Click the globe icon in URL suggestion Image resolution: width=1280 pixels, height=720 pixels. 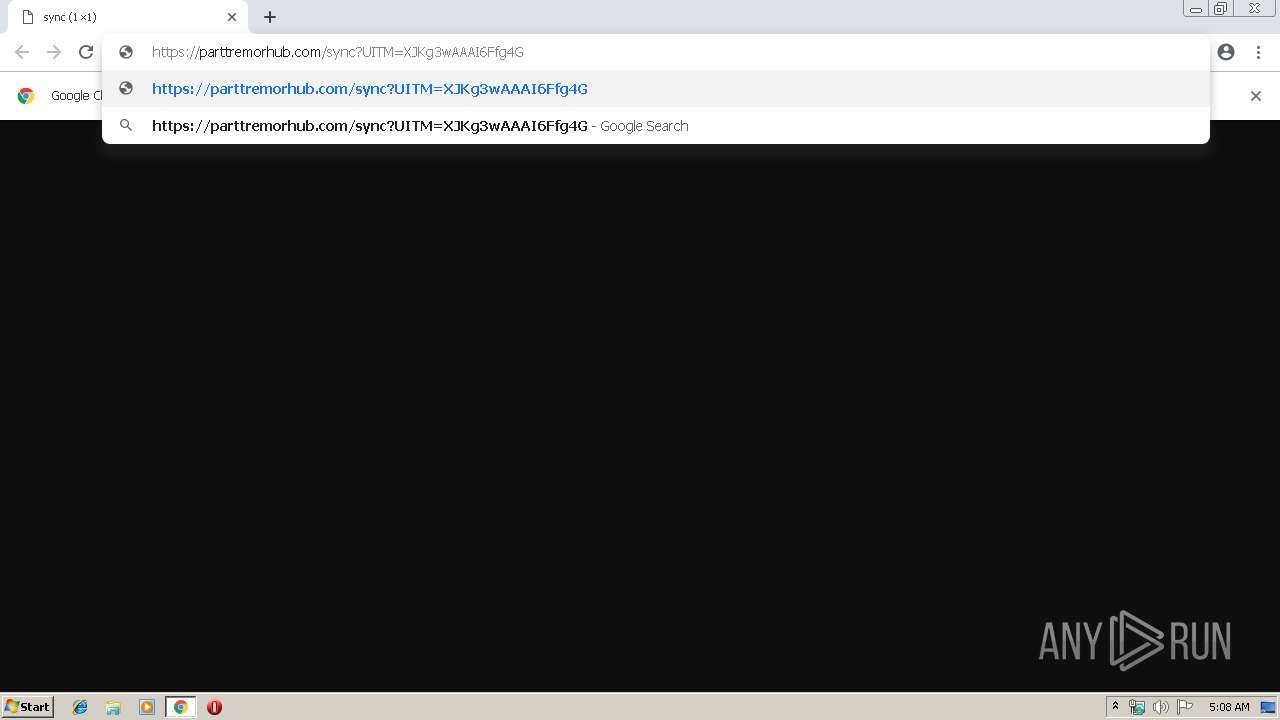tap(126, 89)
